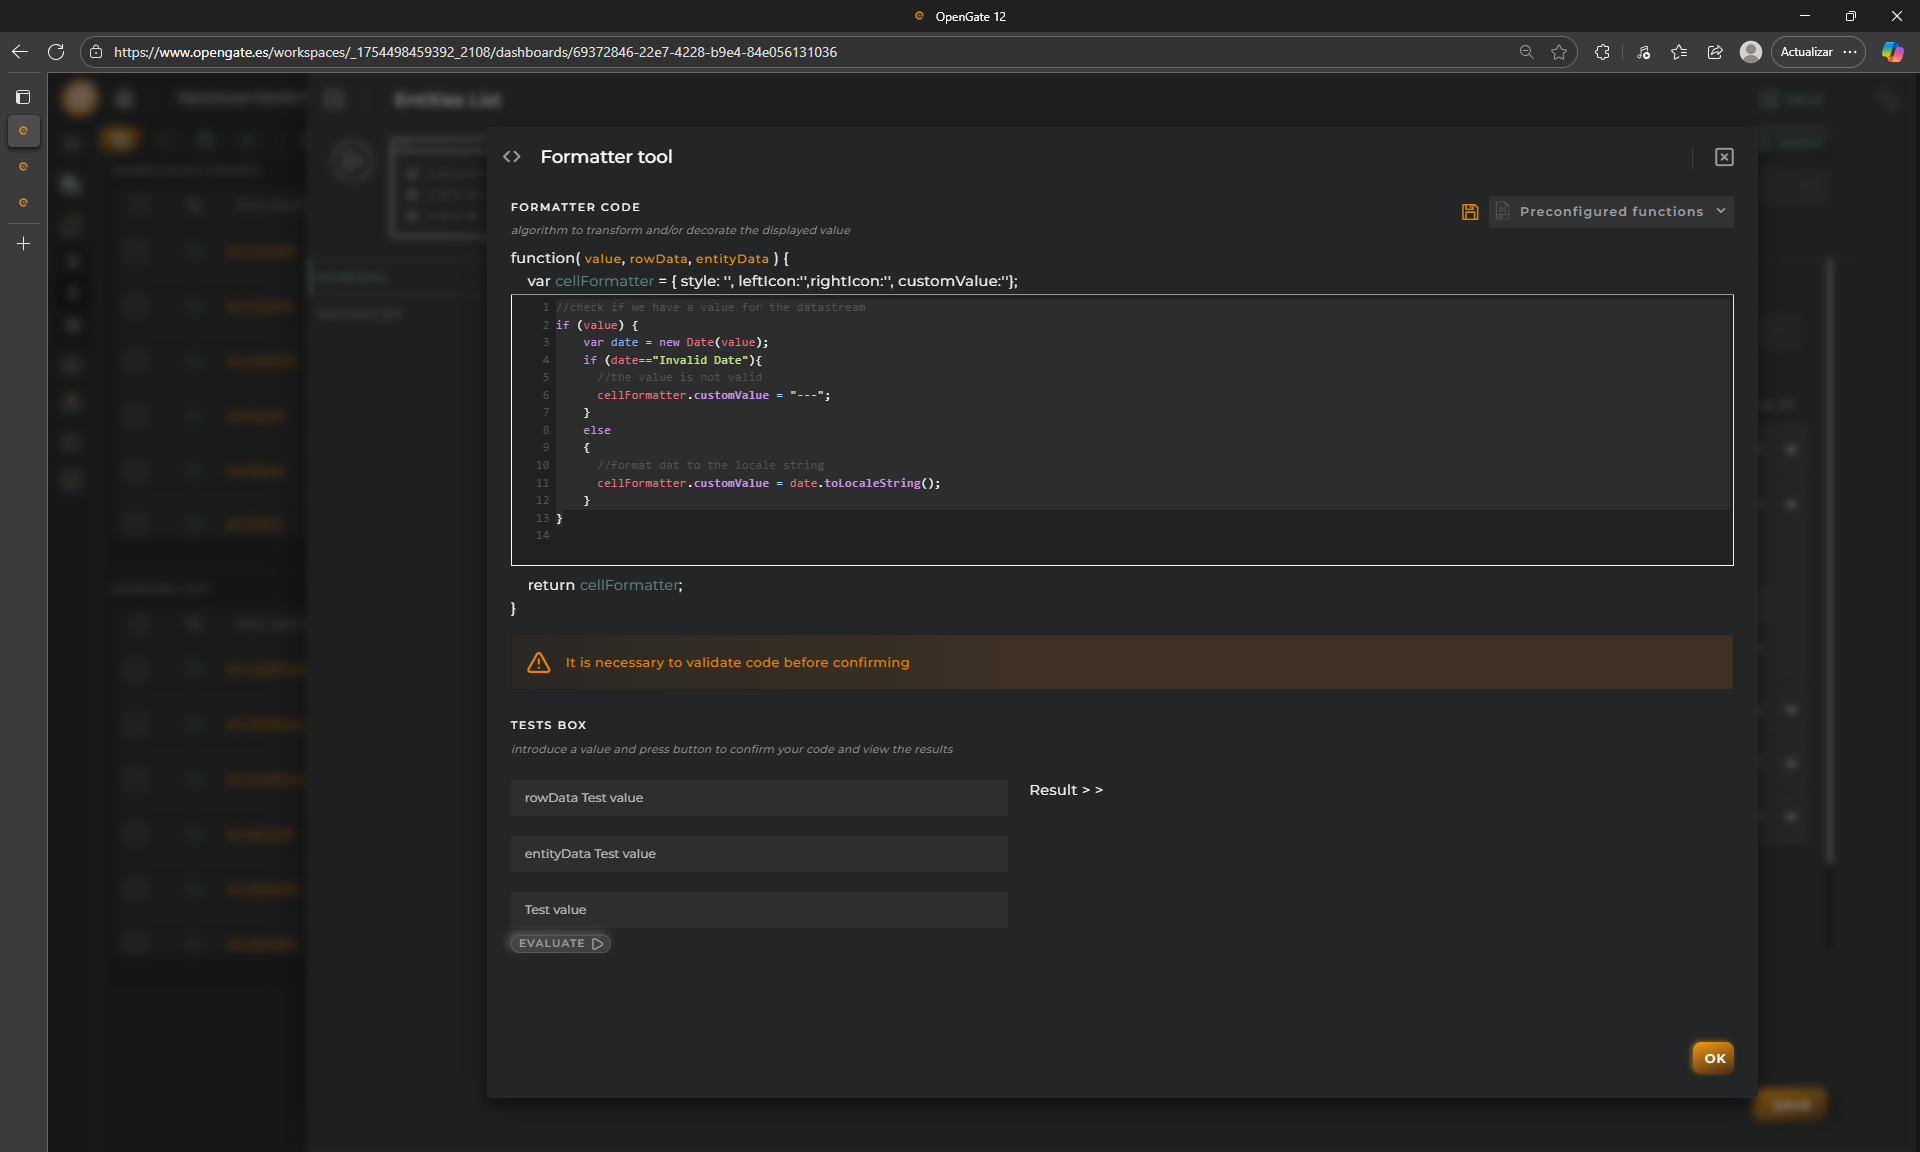Click inside the formatter code editor
This screenshot has height=1152, width=1920.
pyautogui.click(x=1120, y=430)
